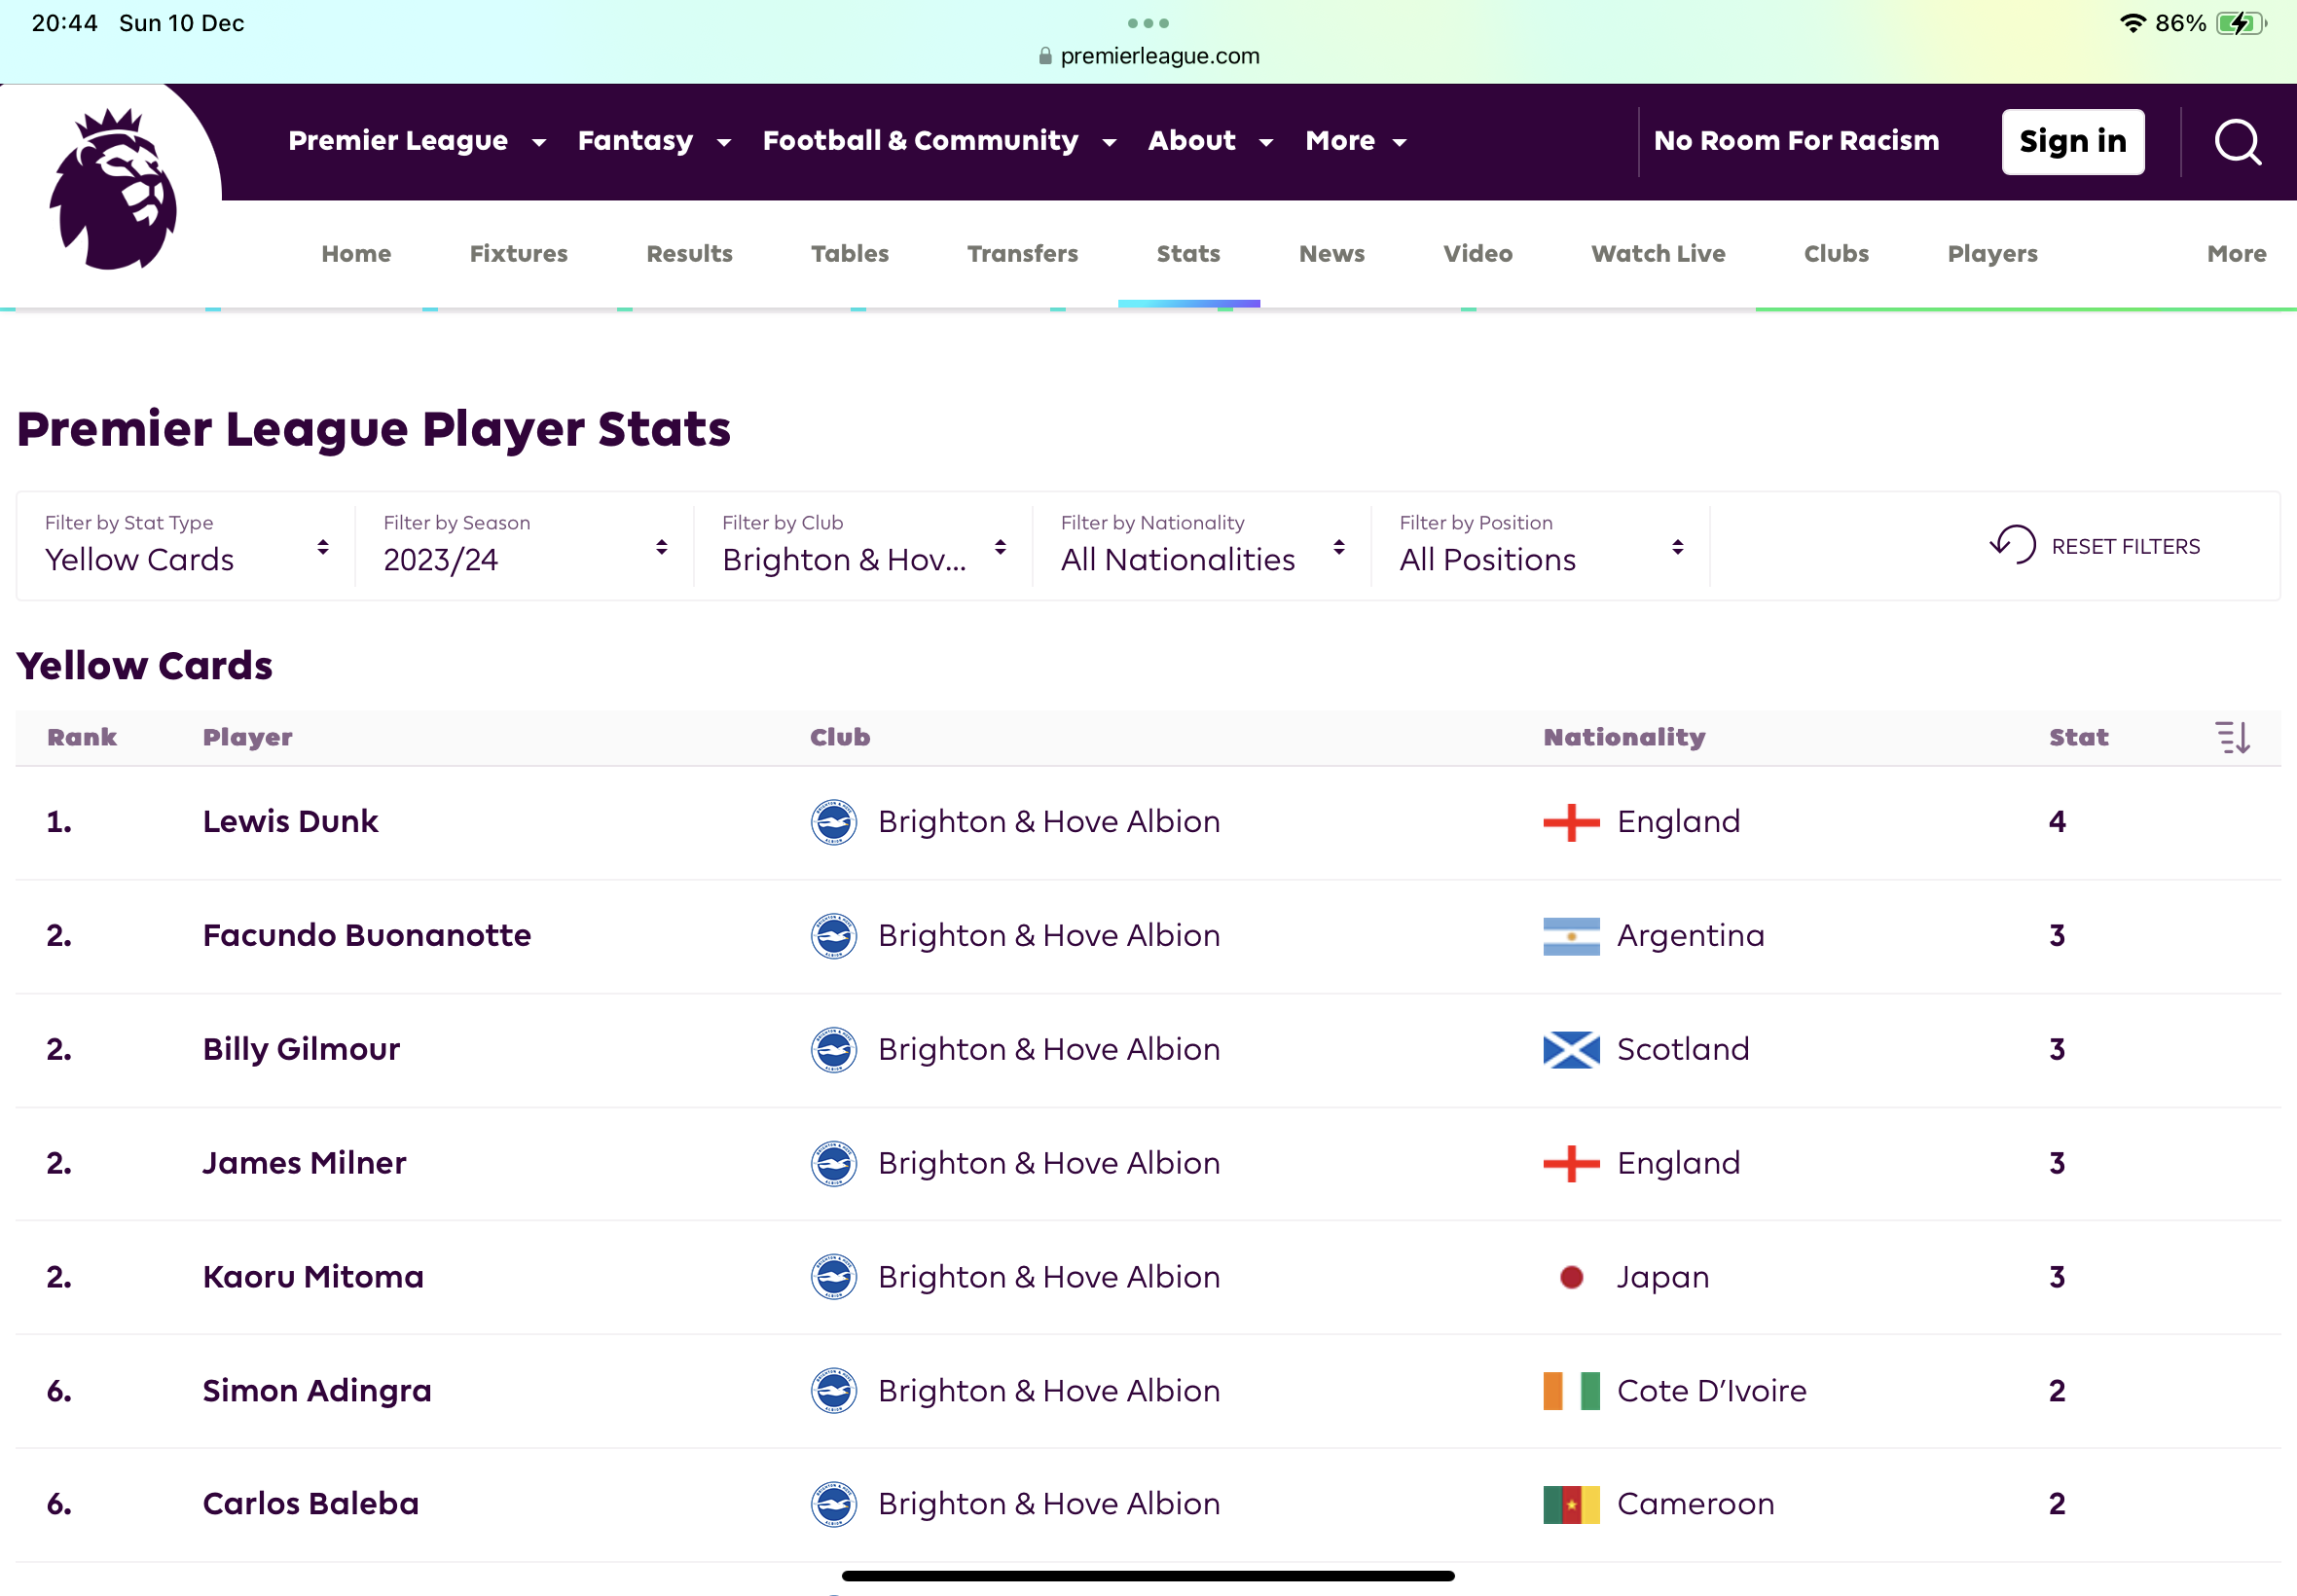Open the Fixtures tab
Viewport: 2297px width, 1596px height.
coord(519,254)
